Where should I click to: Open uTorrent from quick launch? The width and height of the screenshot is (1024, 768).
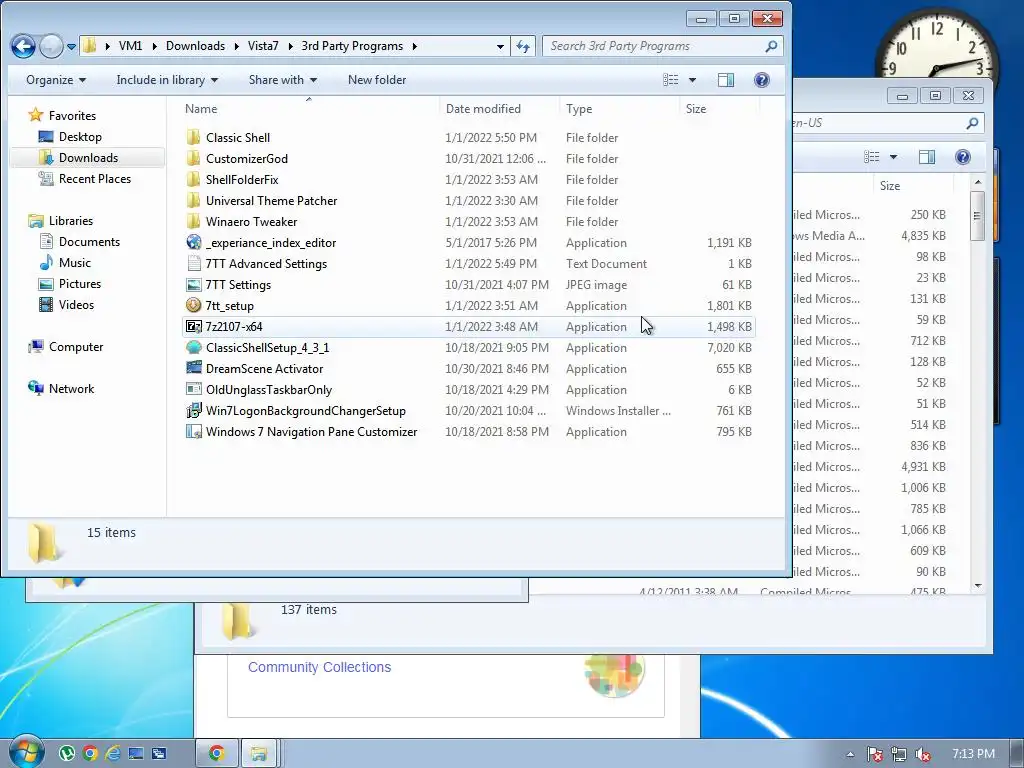point(67,754)
